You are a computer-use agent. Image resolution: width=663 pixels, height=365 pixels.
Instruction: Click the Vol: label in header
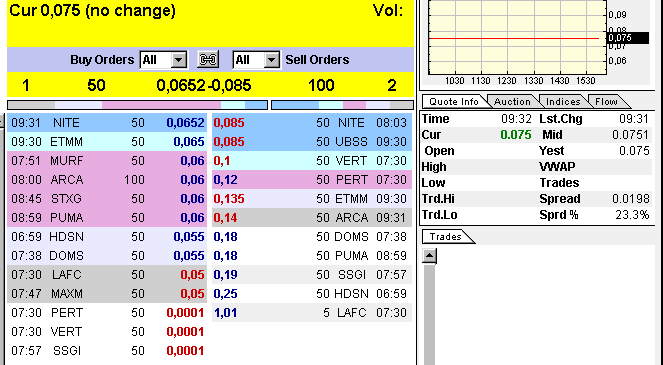(x=388, y=11)
